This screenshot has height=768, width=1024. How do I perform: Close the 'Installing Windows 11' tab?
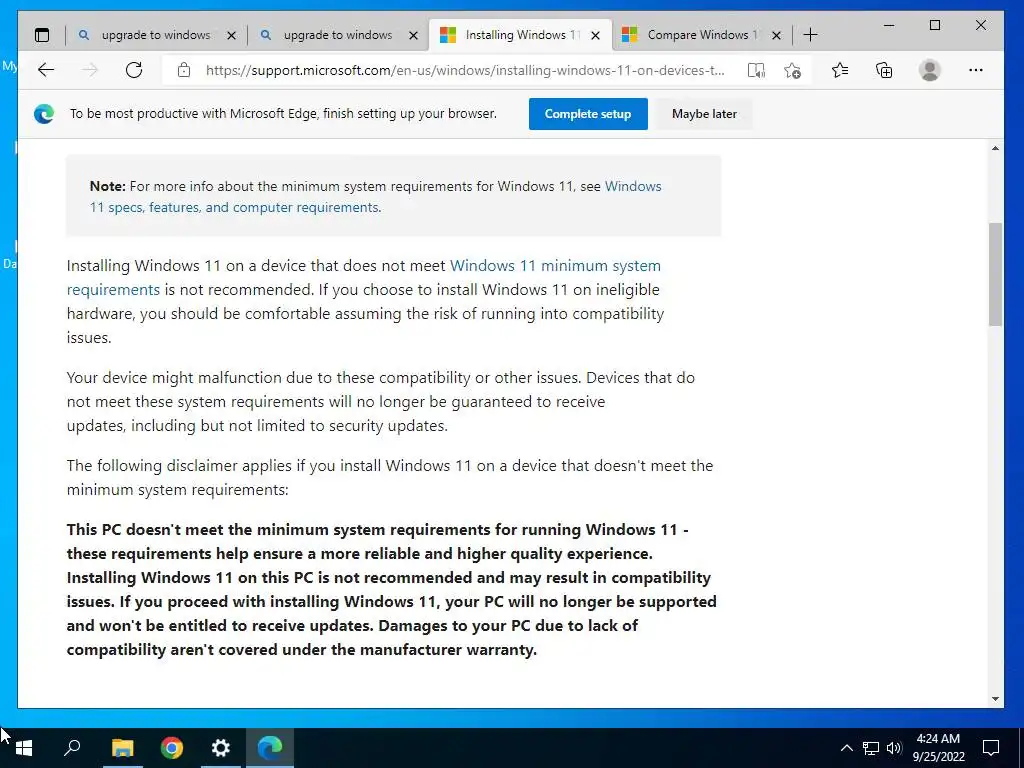click(x=596, y=35)
